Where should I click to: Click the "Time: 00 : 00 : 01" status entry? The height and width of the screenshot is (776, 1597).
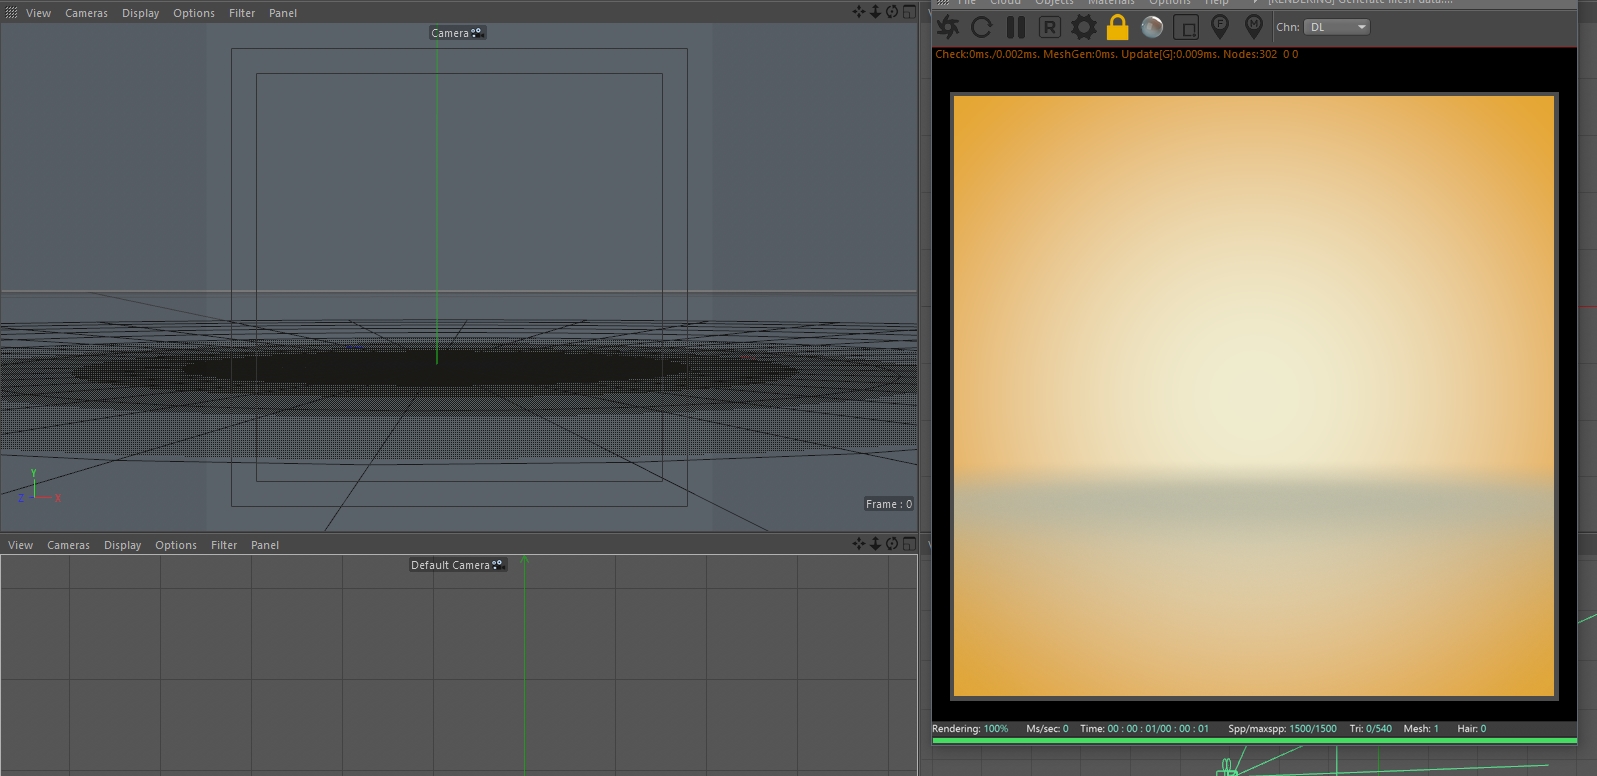pyautogui.click(x=1144, y=729)
